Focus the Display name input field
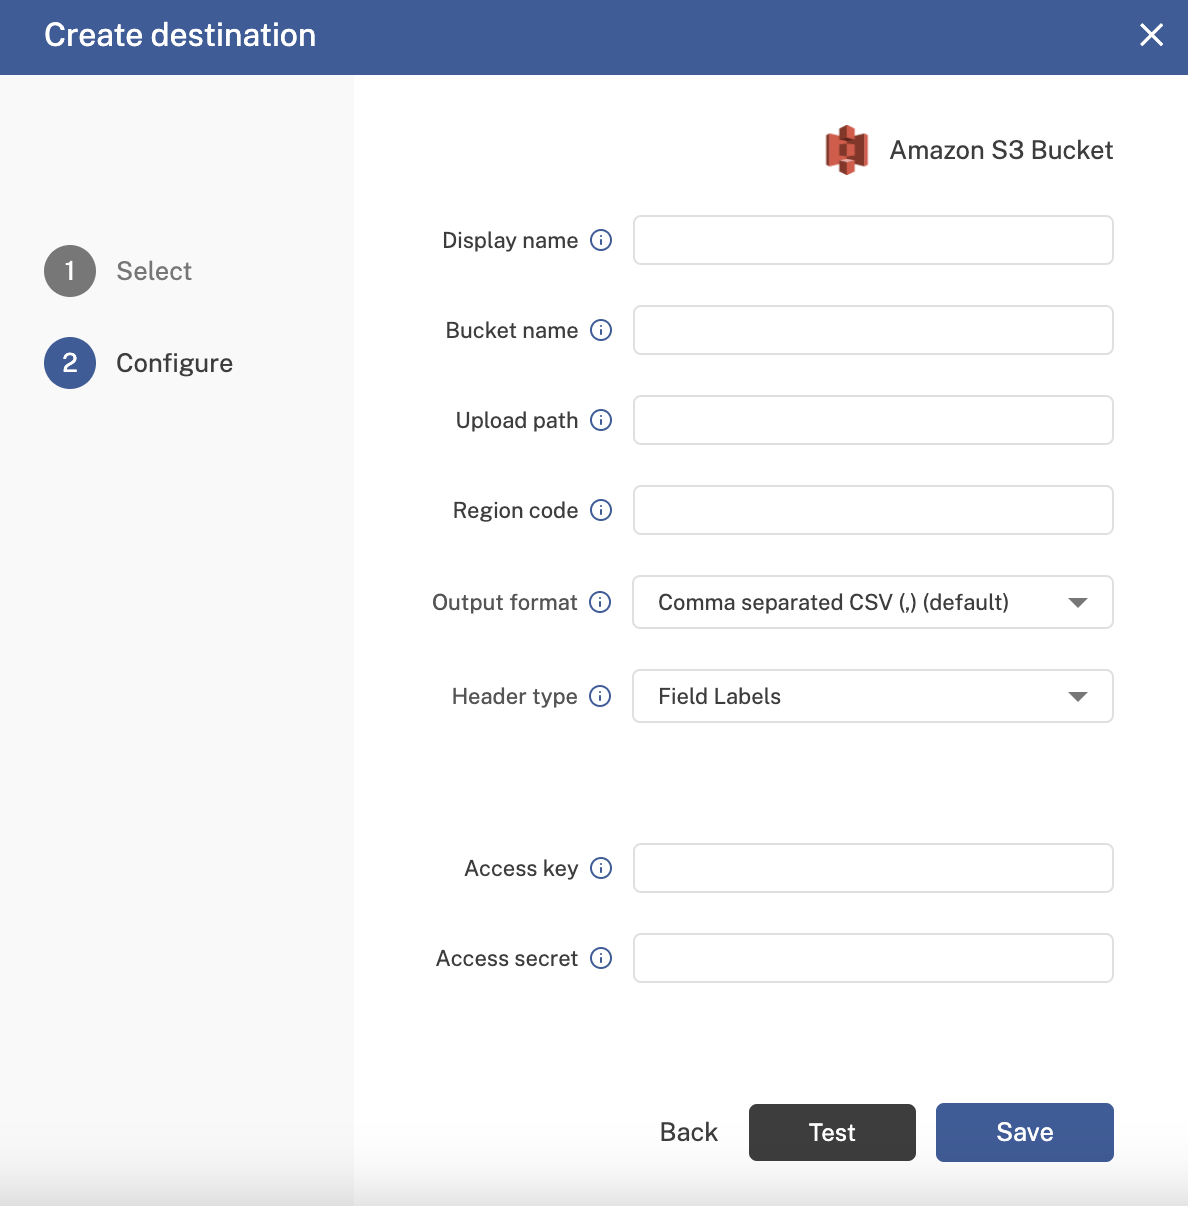 872,240
